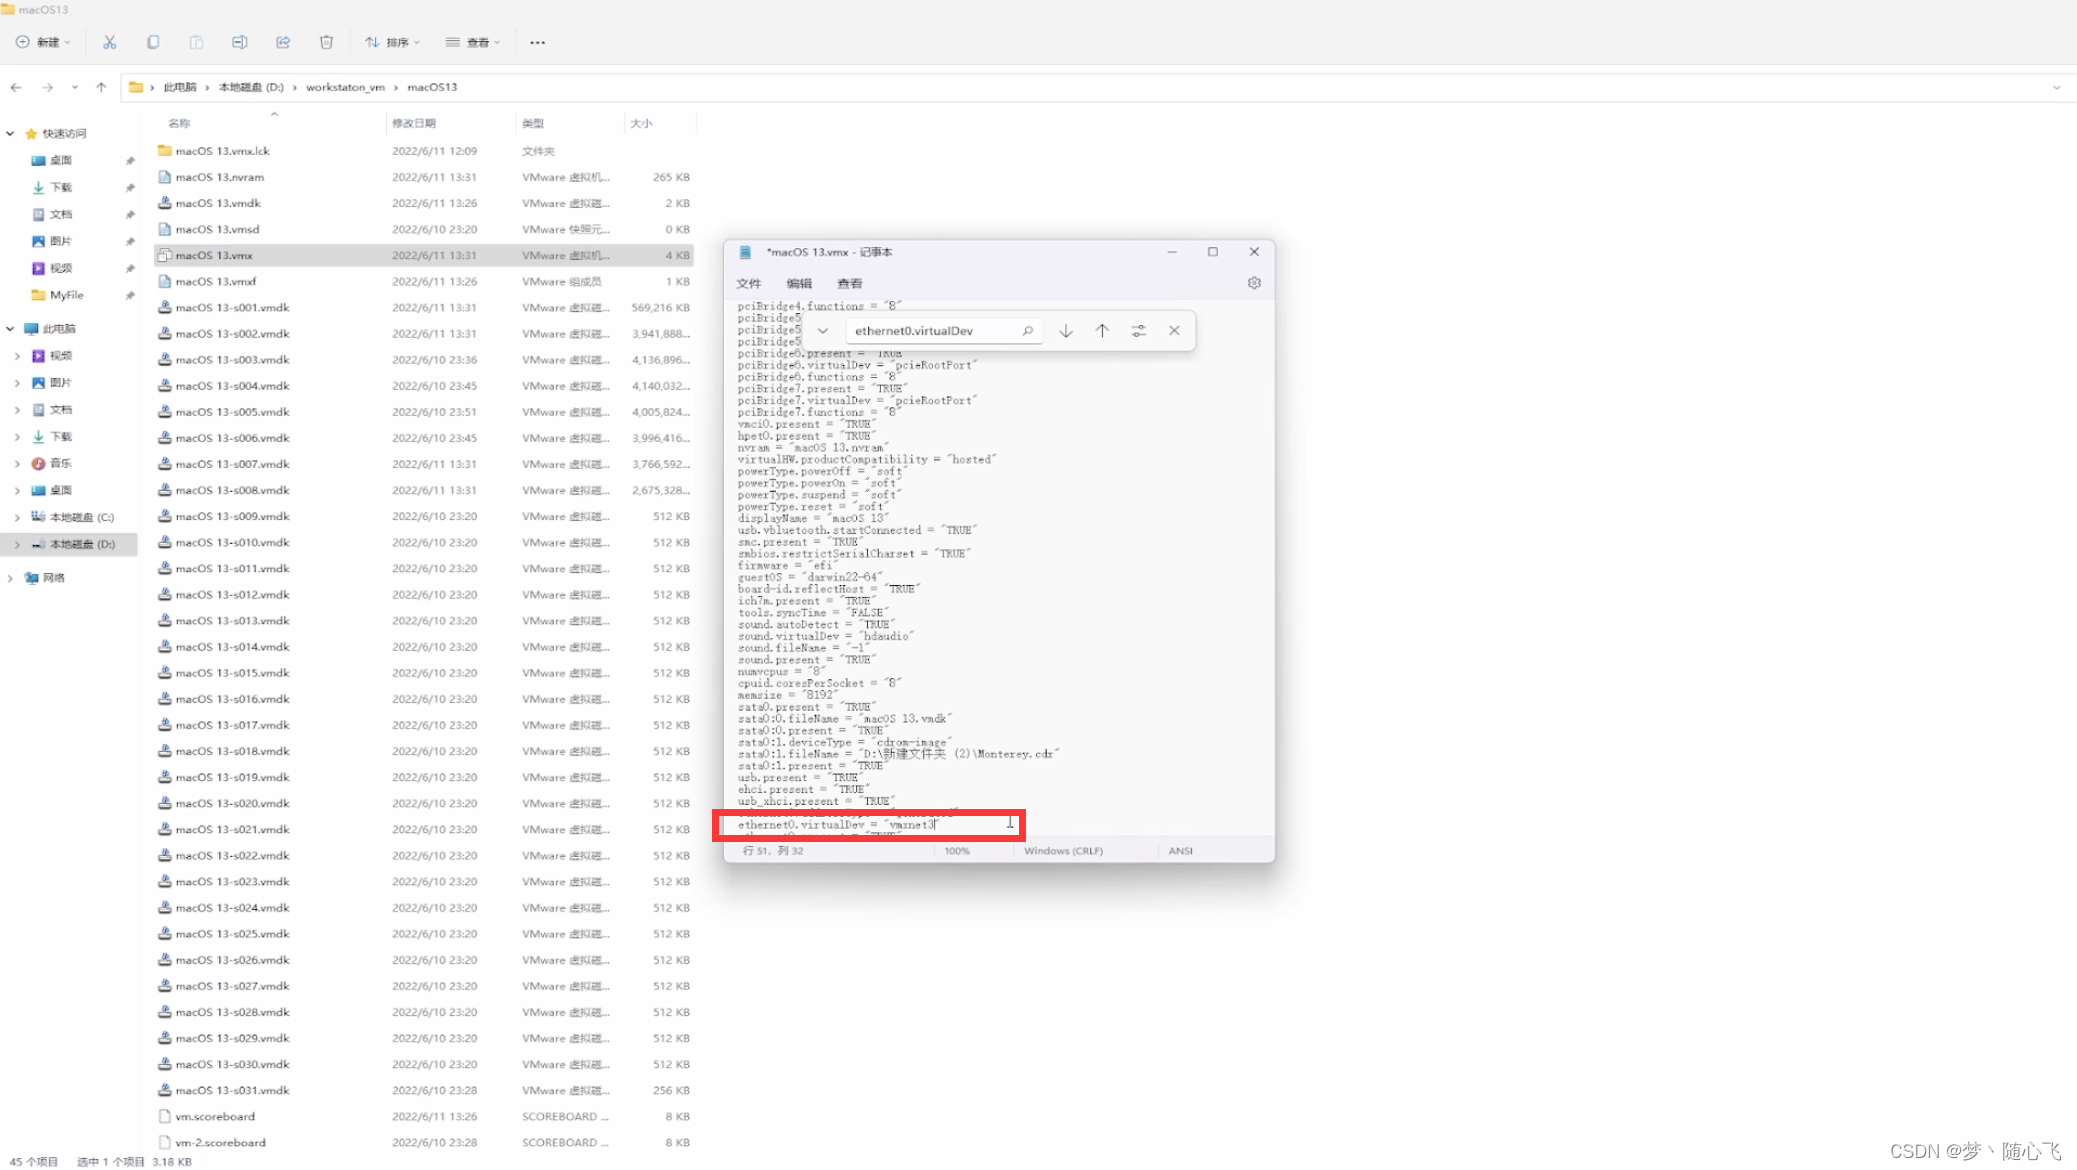Go up one folder level arrow
2077x1170 pixels.
click(x=101, y=87)
